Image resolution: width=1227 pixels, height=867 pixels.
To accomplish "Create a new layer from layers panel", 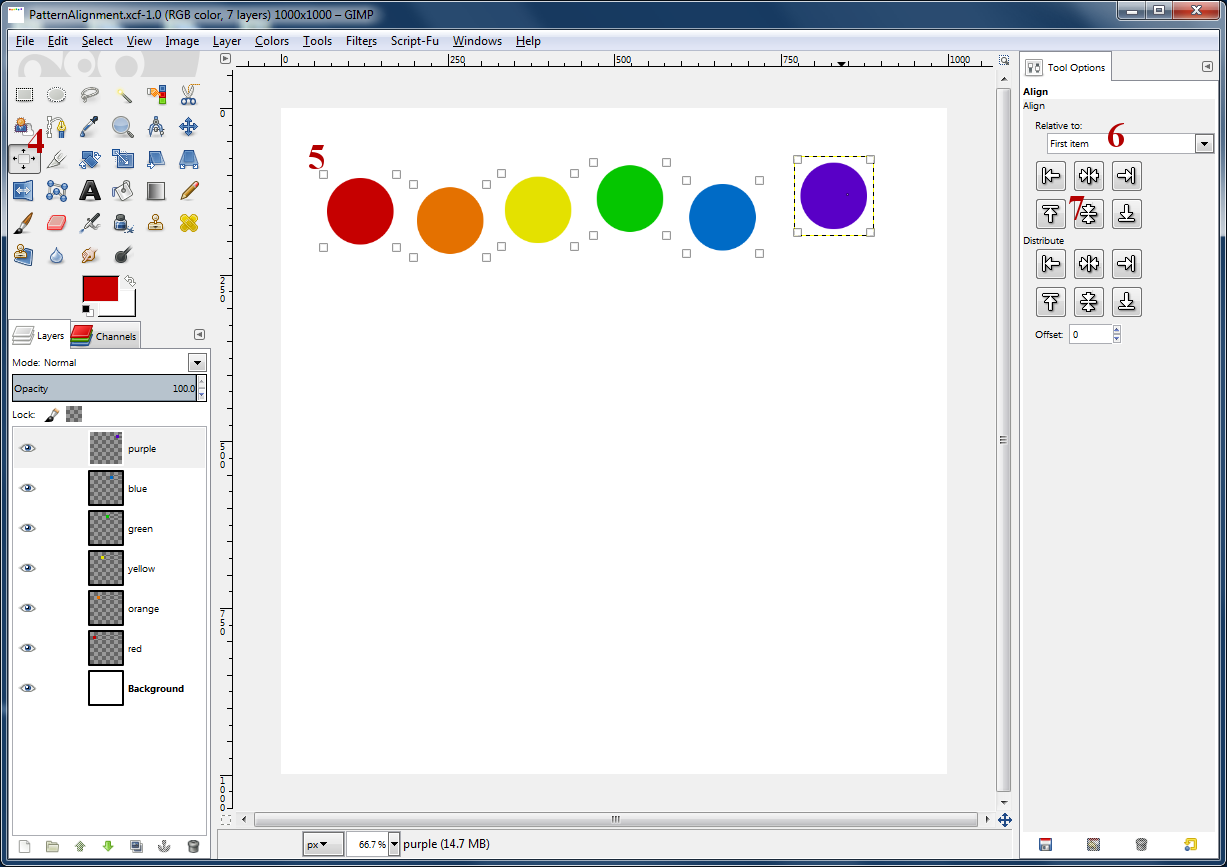I will click(24, 846).
